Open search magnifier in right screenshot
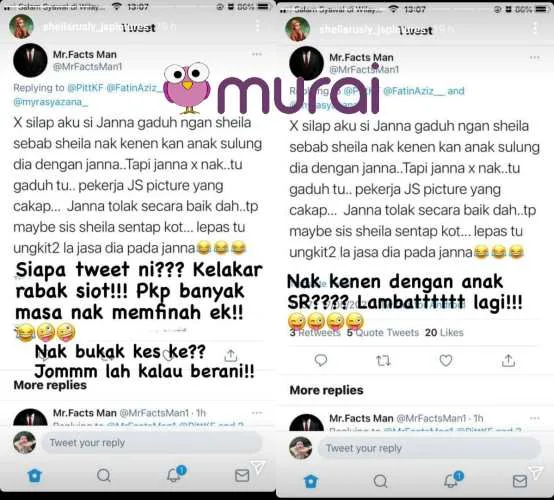Image resolution: width=554 pixels, height=500 pixels. pos(381,481)
